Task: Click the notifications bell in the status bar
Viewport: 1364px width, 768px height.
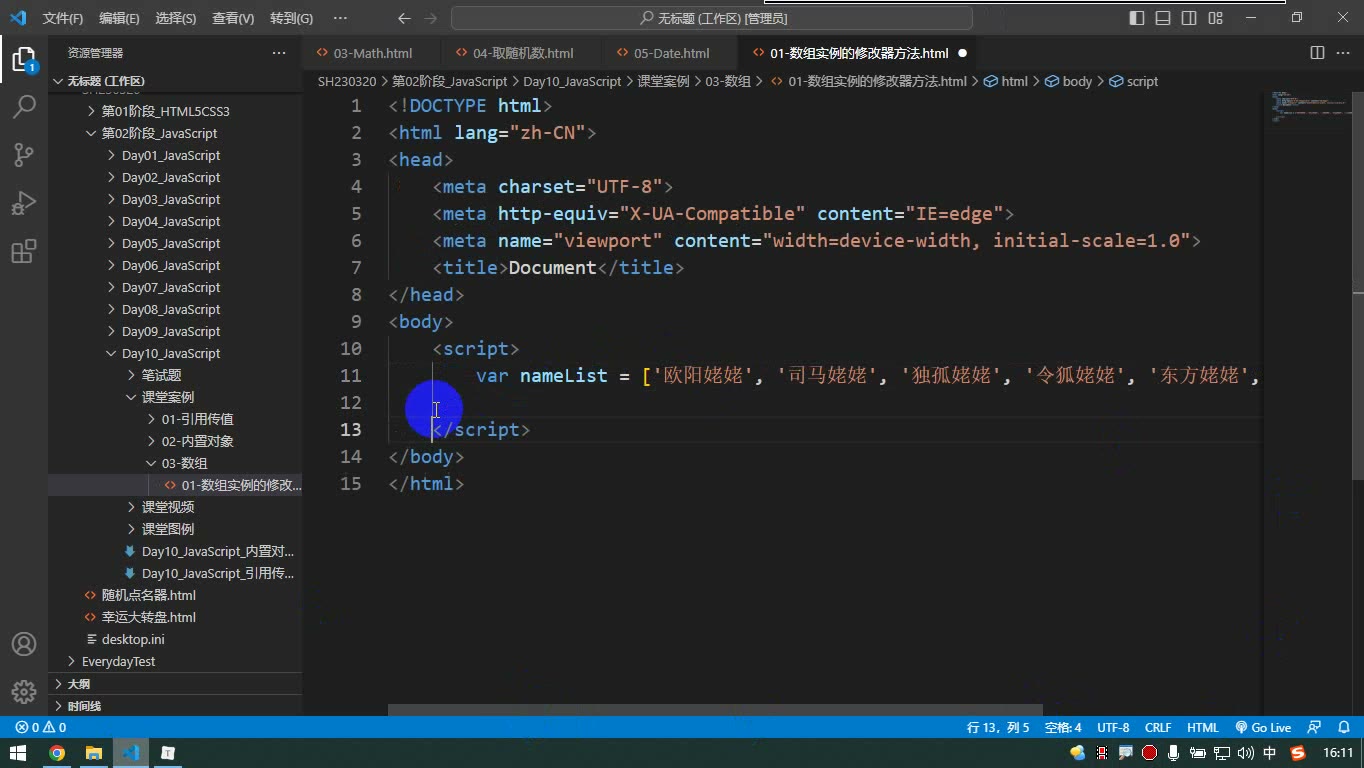Action: pyautogui.click(x=1345, y=727)
